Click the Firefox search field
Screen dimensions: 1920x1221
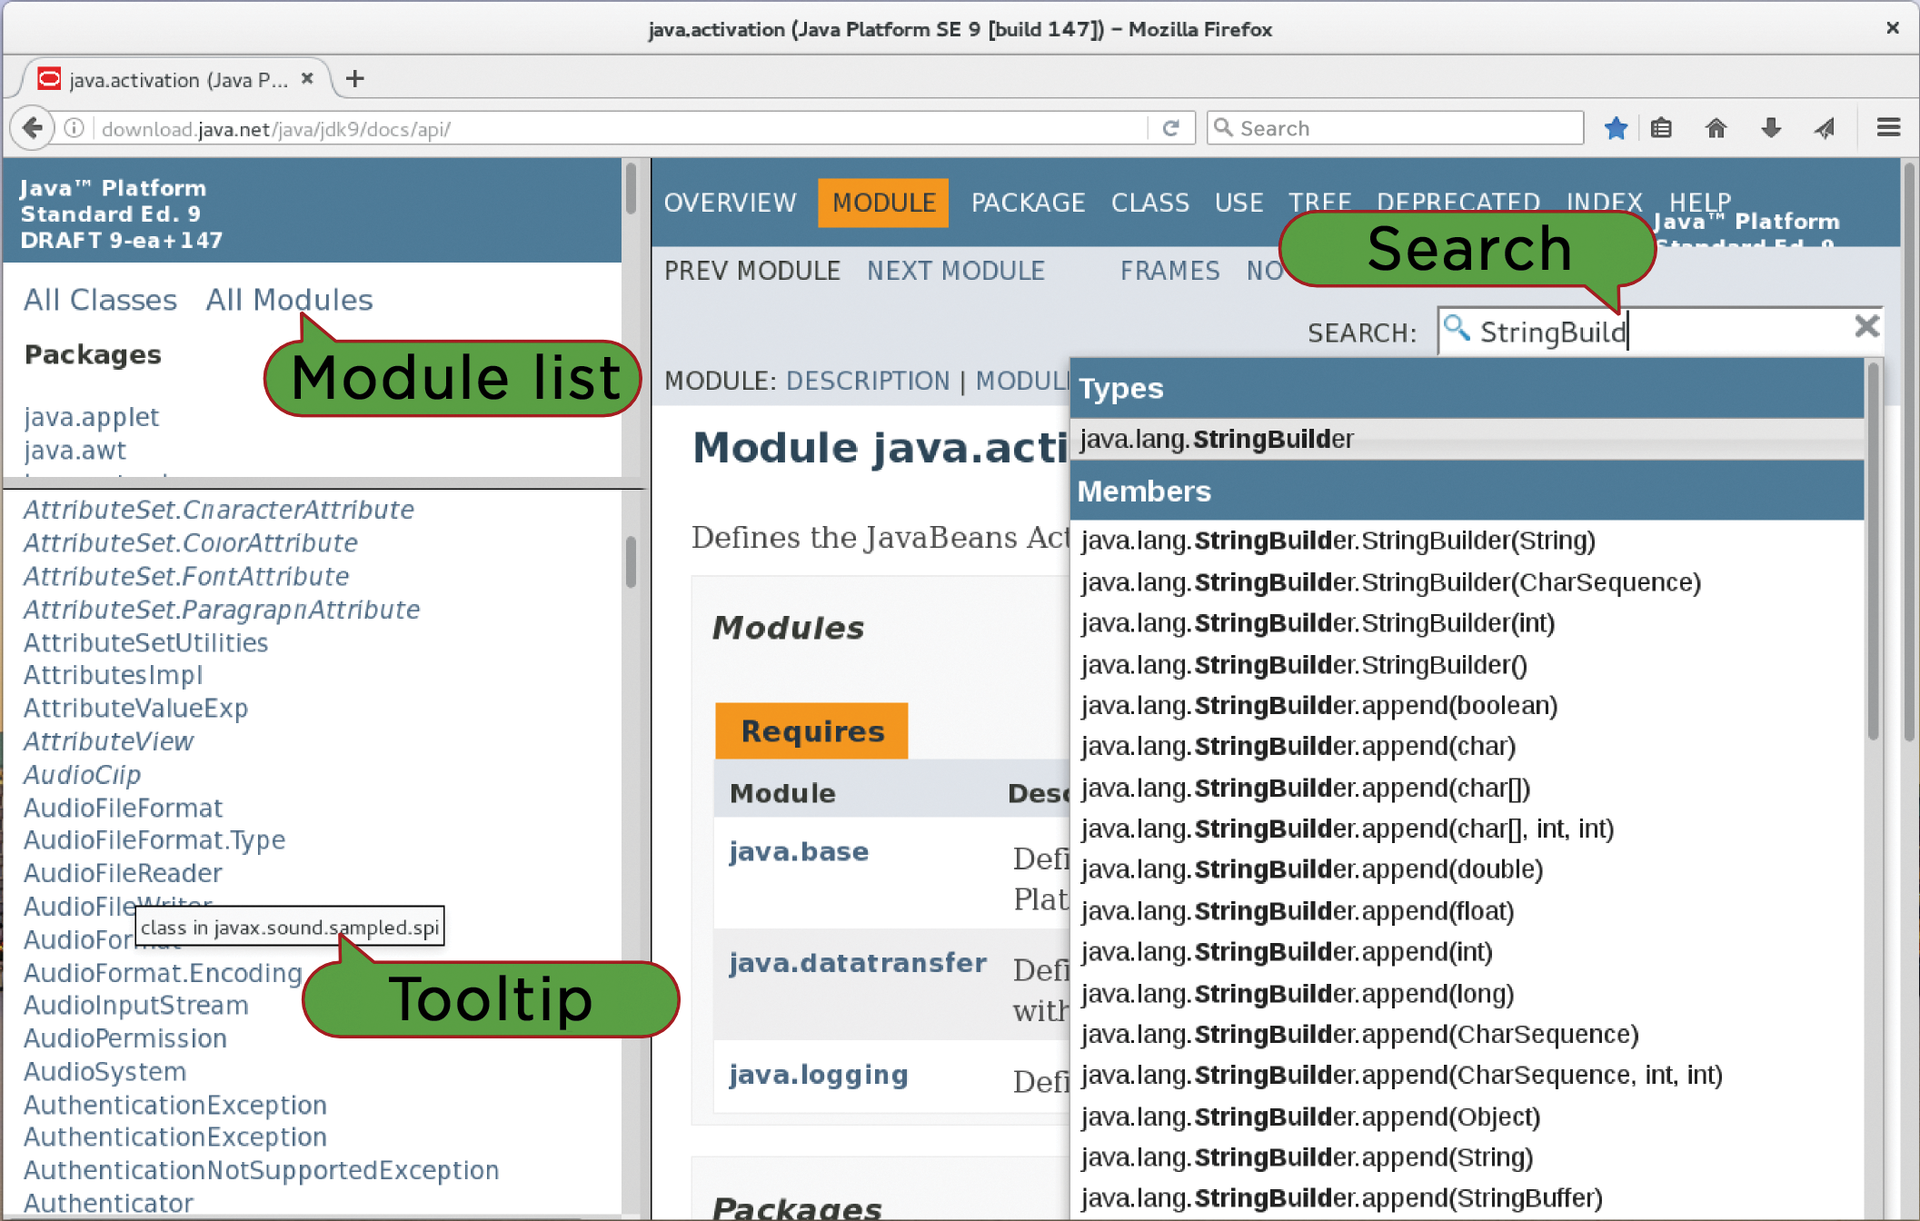(x=1395, y=128)
